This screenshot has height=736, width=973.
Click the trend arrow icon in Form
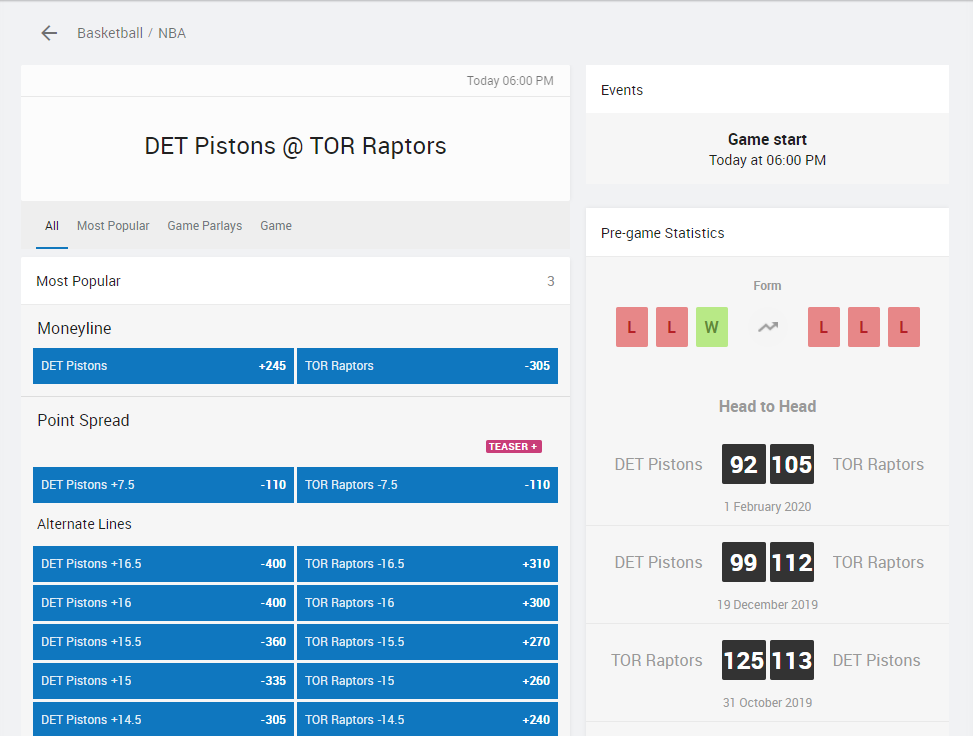click(x=768, y=326)
